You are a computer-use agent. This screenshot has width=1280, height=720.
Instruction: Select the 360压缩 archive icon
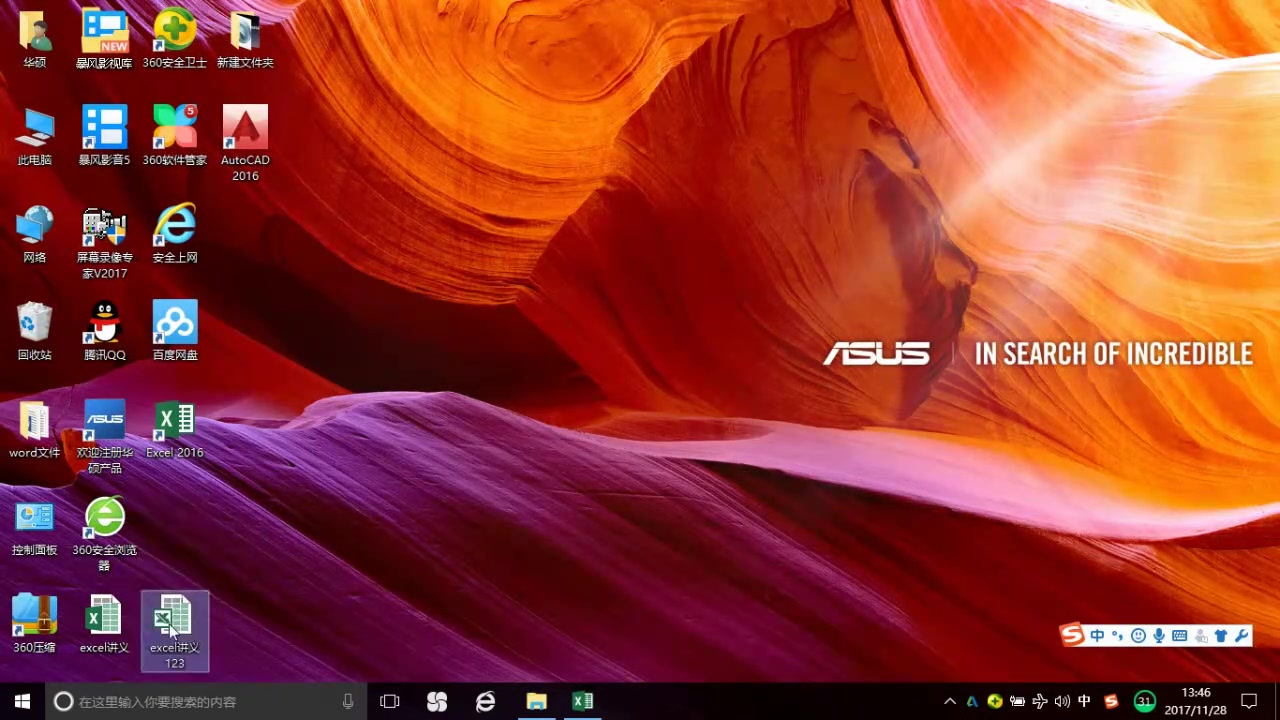(x=35, y=625)
